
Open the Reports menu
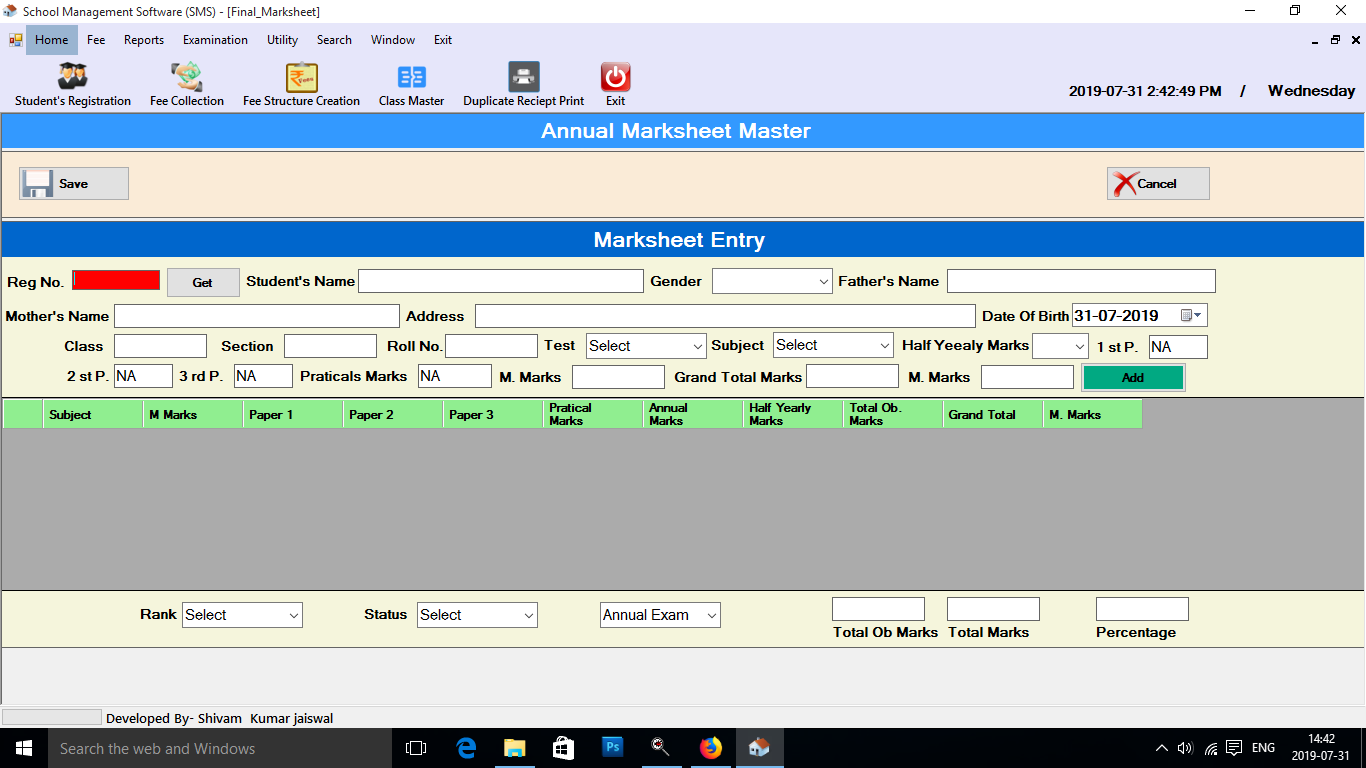click(144, 40)
